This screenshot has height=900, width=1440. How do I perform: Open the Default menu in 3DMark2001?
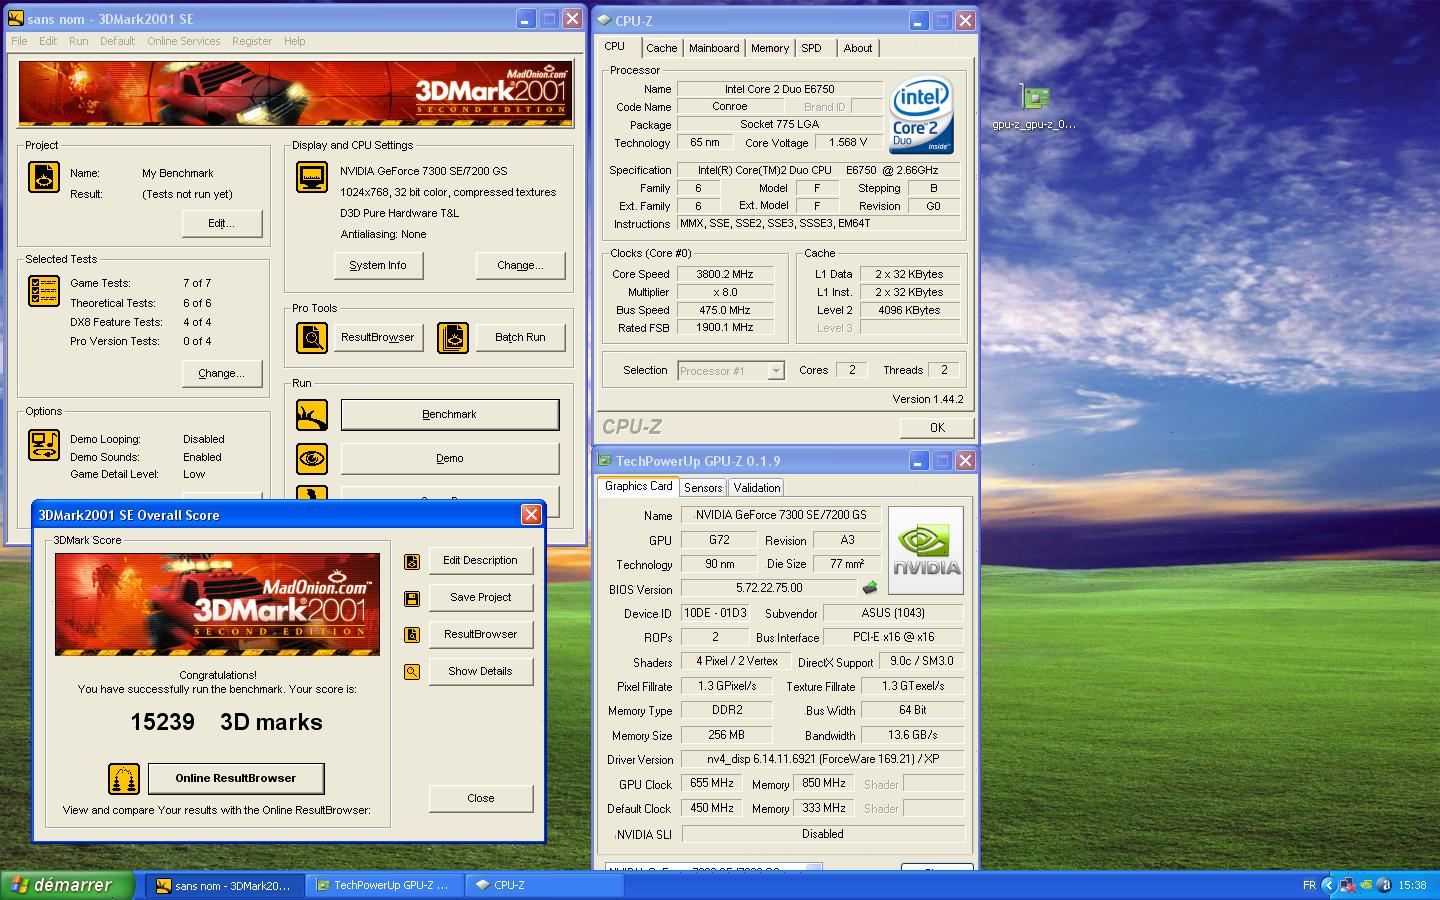117,41
